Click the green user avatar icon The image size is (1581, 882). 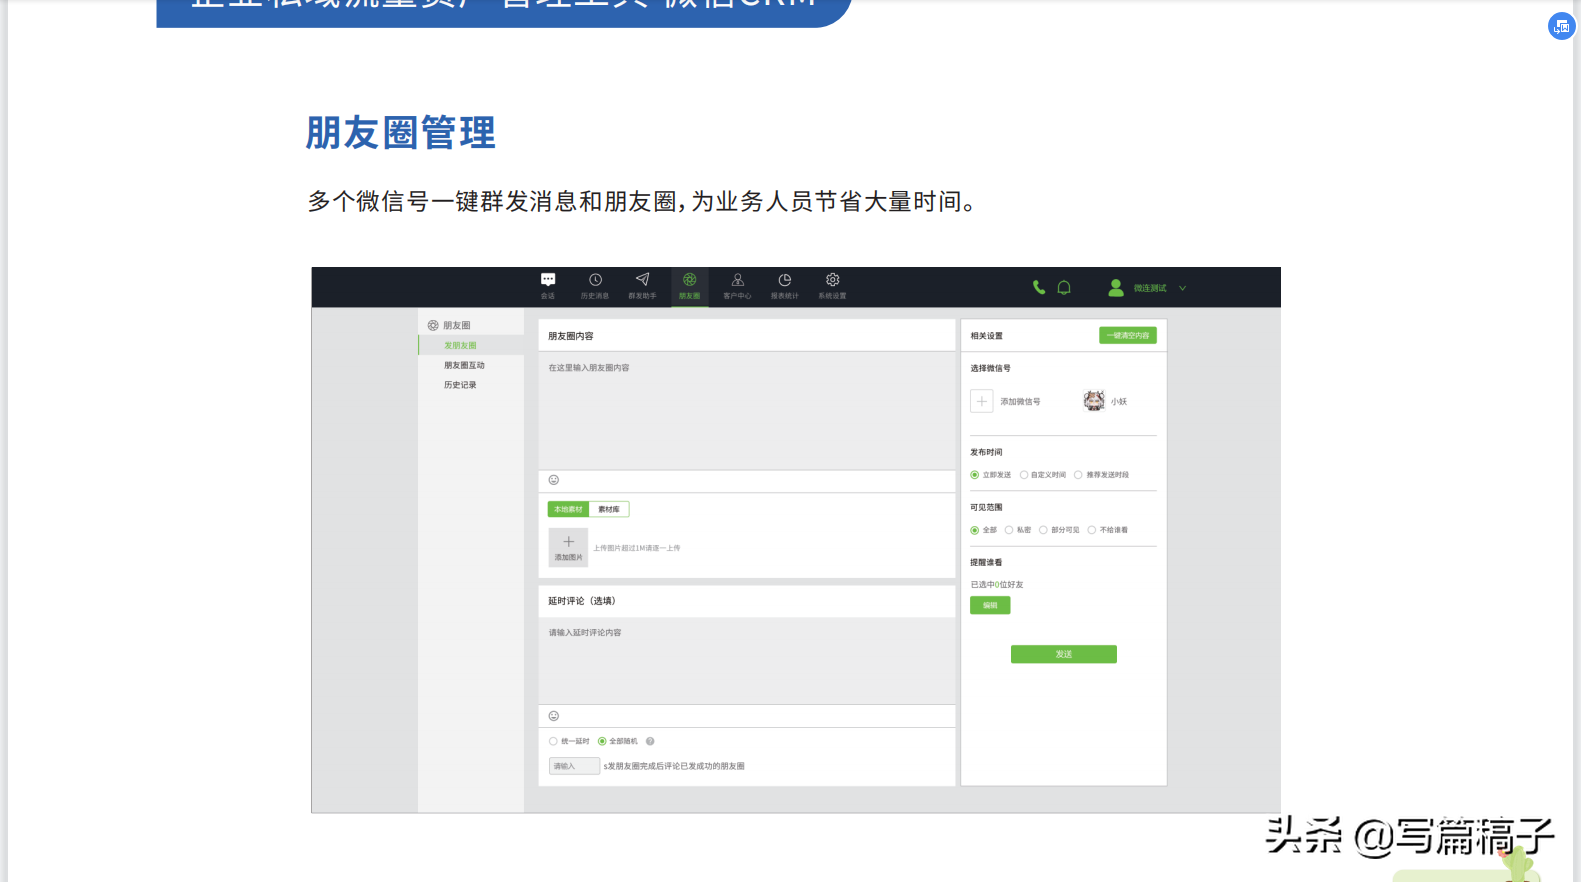[x=1116, y=287]
